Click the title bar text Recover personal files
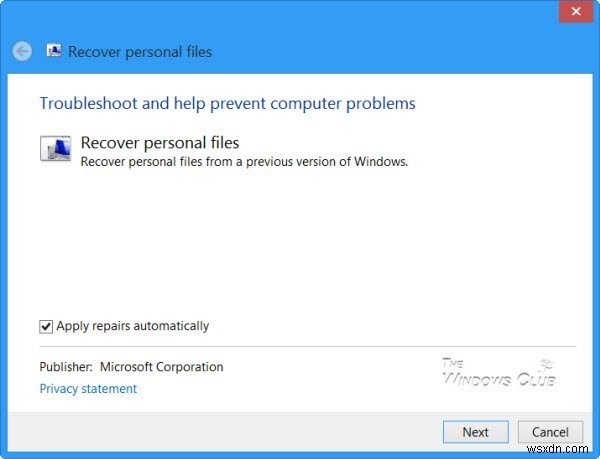The width and height of the screenshot is (600, 459). coord(140,52)
